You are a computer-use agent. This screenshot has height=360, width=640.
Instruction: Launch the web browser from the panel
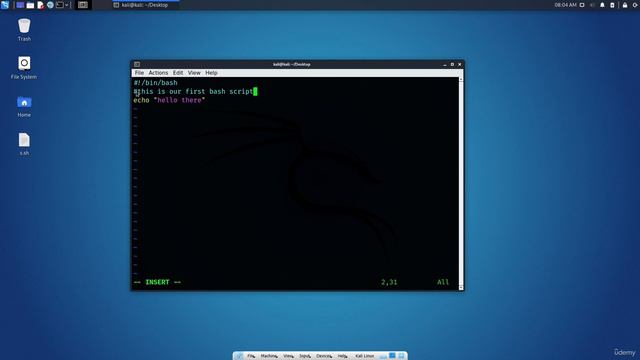50,5
